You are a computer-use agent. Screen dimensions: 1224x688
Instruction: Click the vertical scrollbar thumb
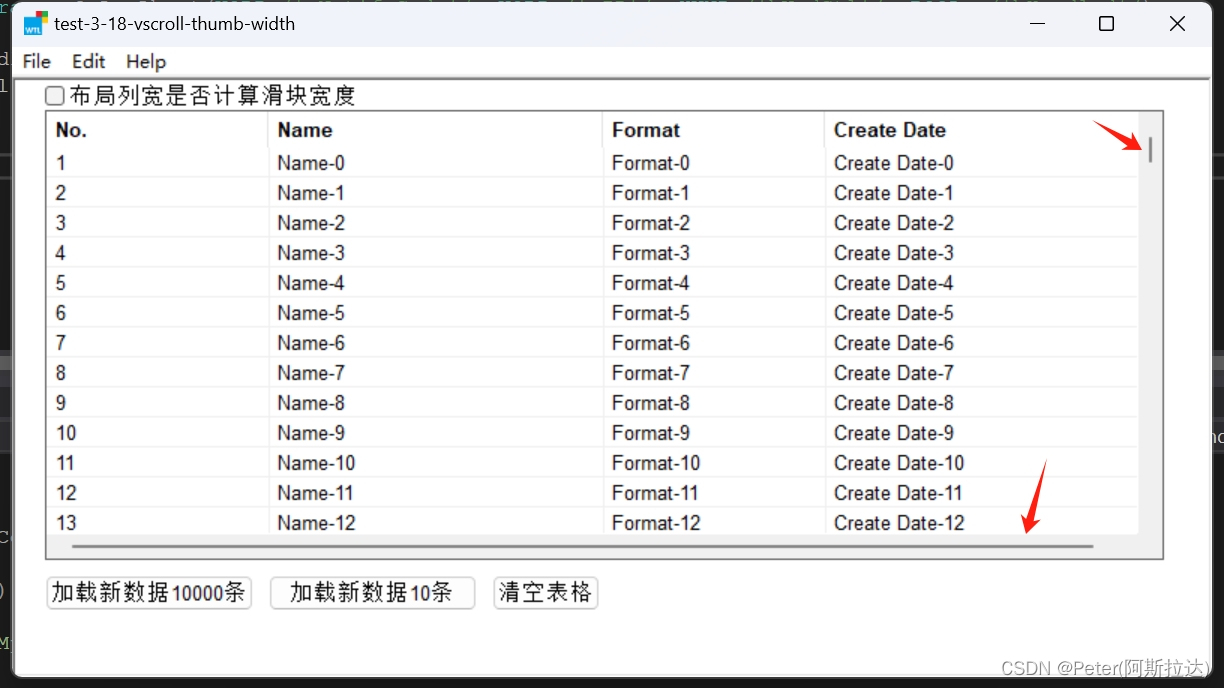pos(1151,150)
